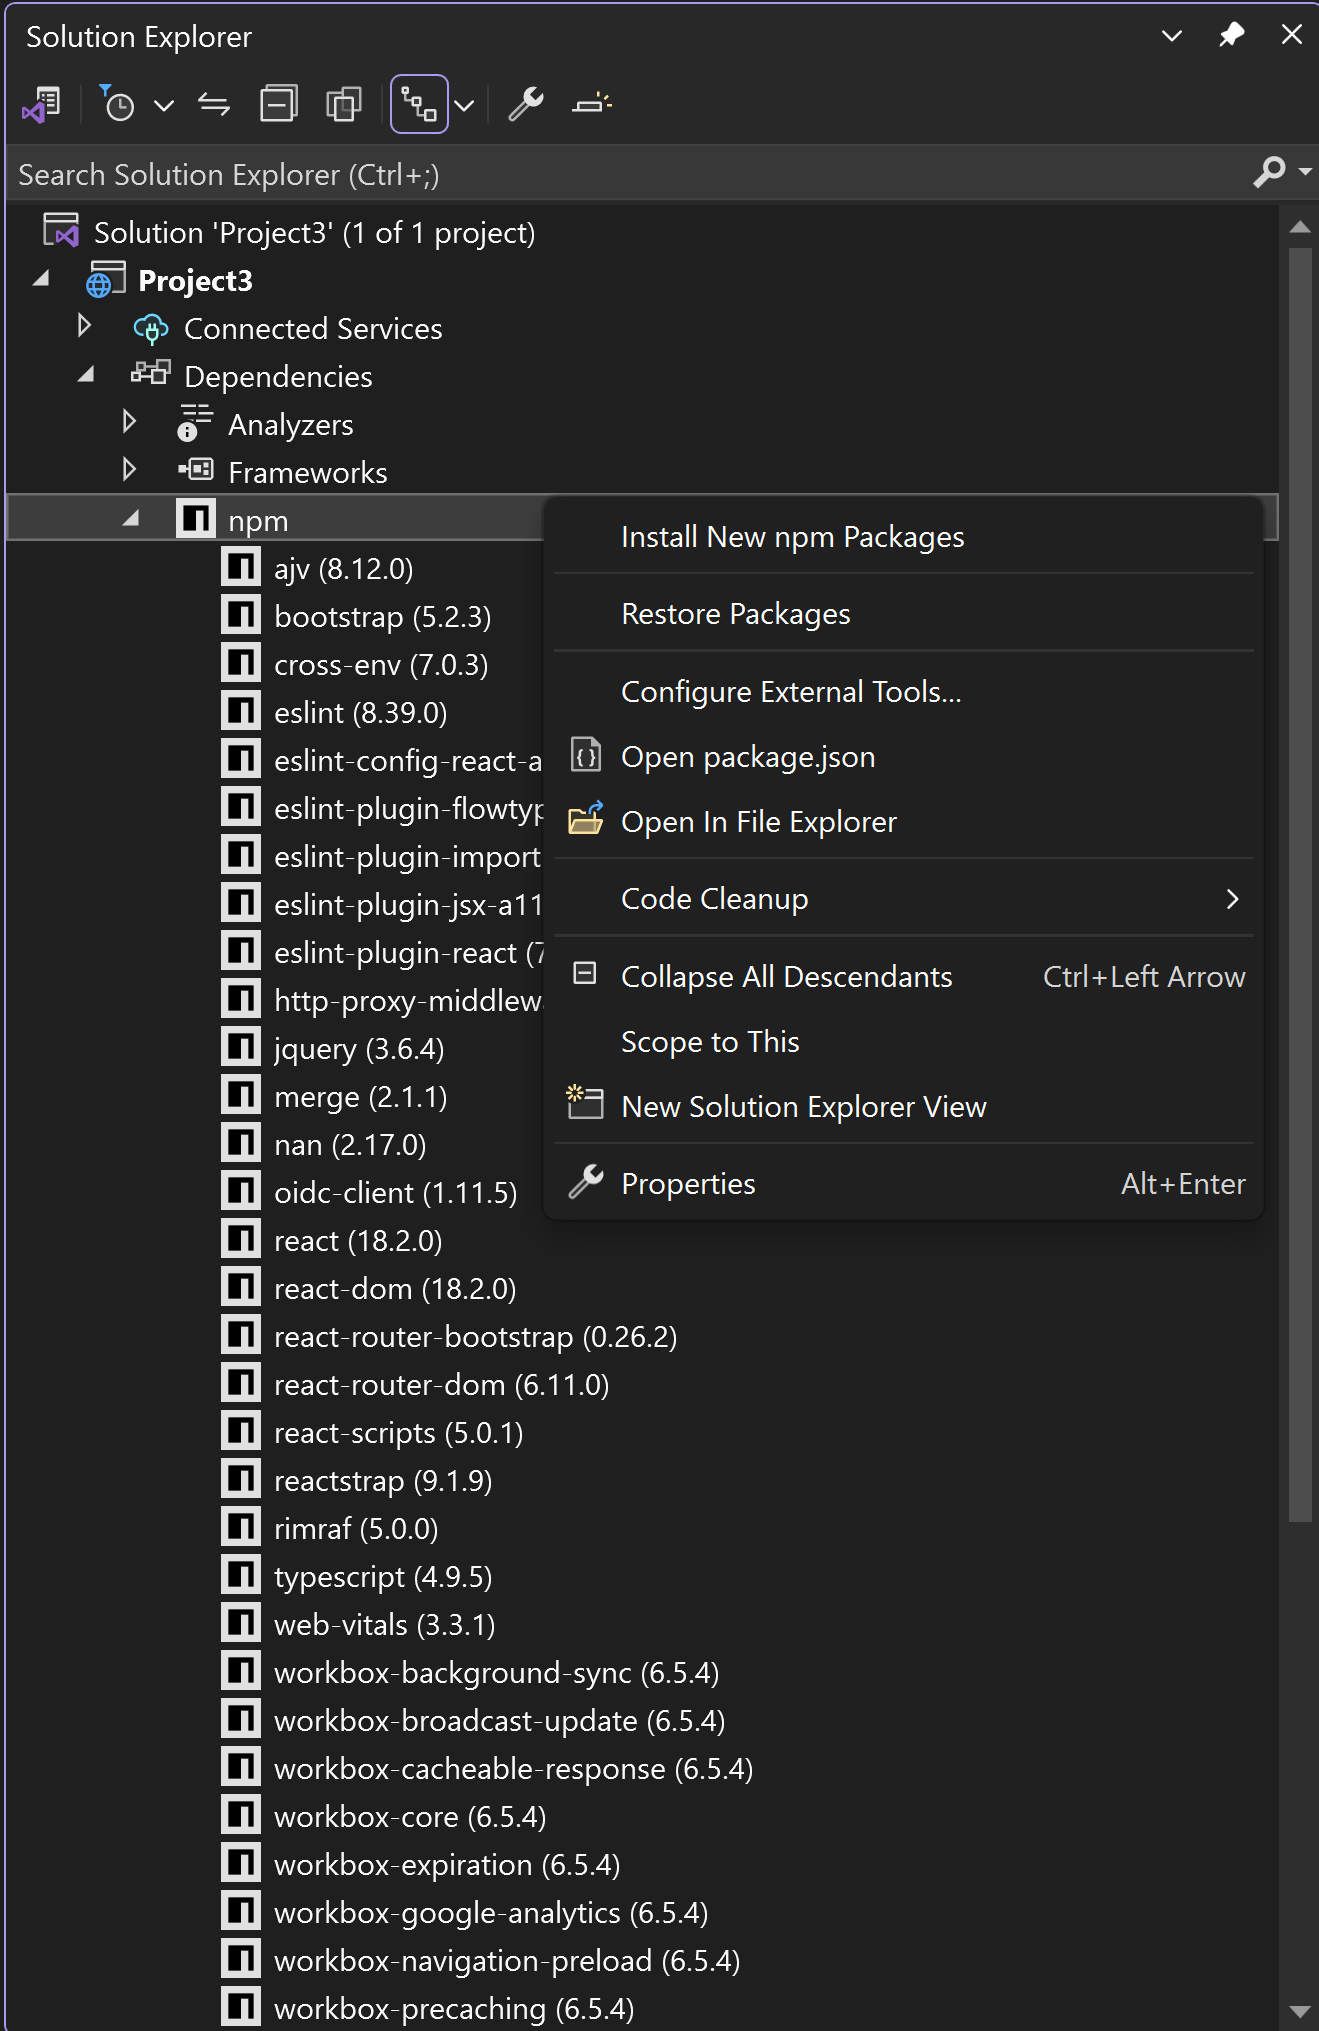1319x2031 pixels.
Task: Click Pending Changes Filter clock icon
Action: [119, 104]
